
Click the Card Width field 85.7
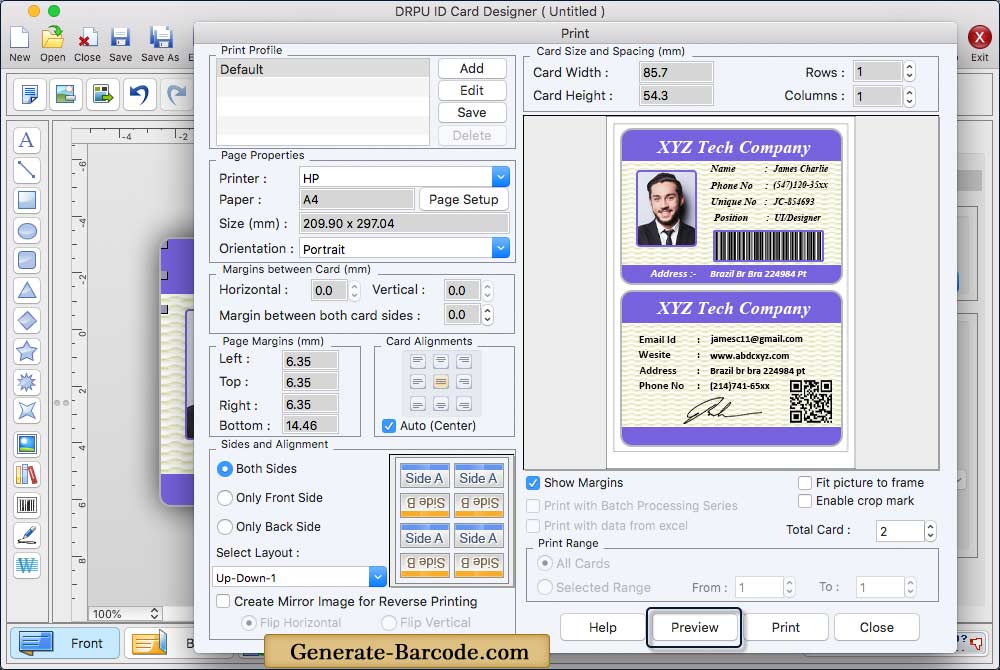click(x=676, y=72)
